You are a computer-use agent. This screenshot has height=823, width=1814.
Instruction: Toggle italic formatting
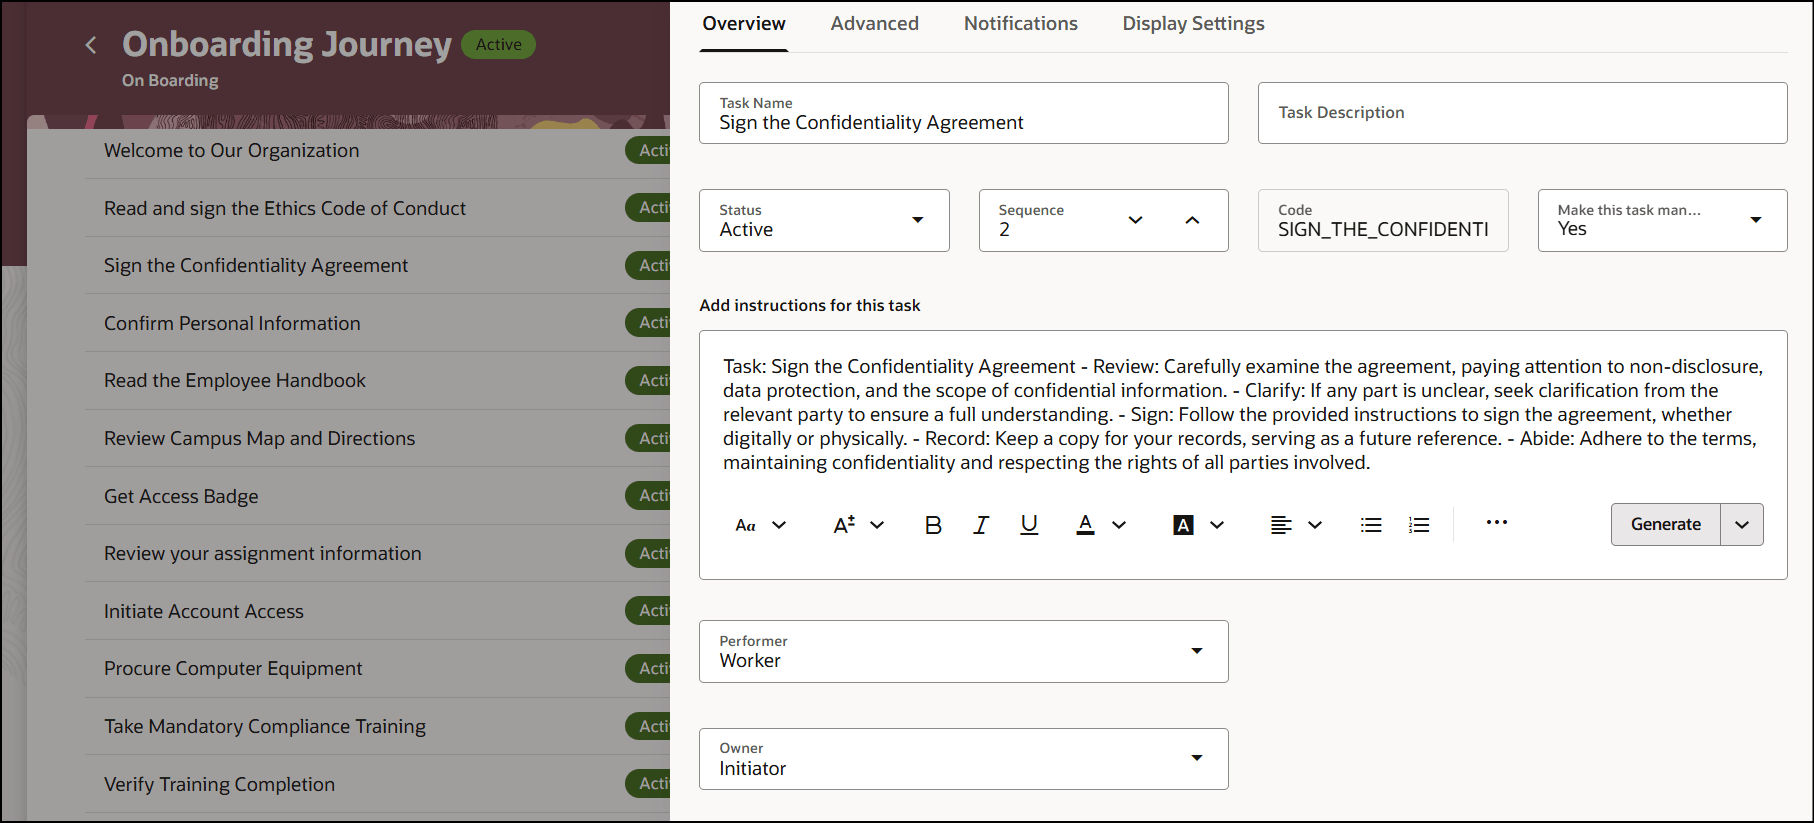click(981, 525)
